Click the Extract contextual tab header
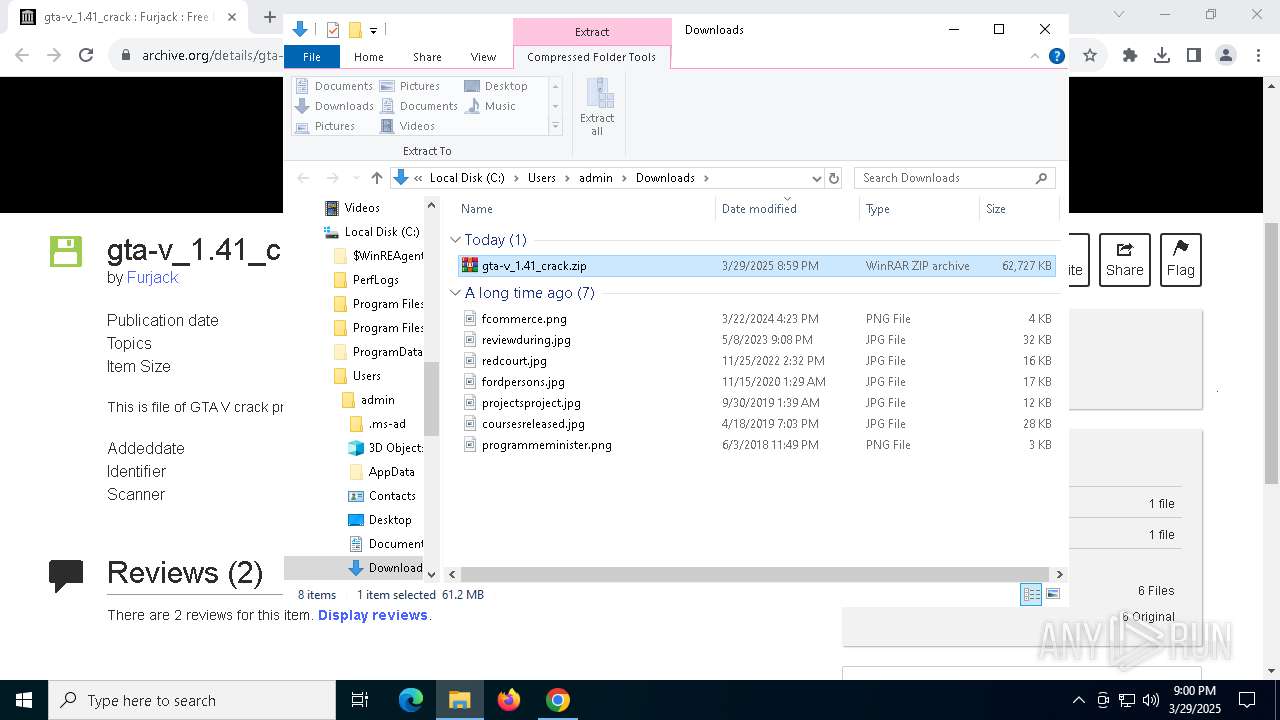Screen dimensions: 1280x720 click(x=592, y=31)
